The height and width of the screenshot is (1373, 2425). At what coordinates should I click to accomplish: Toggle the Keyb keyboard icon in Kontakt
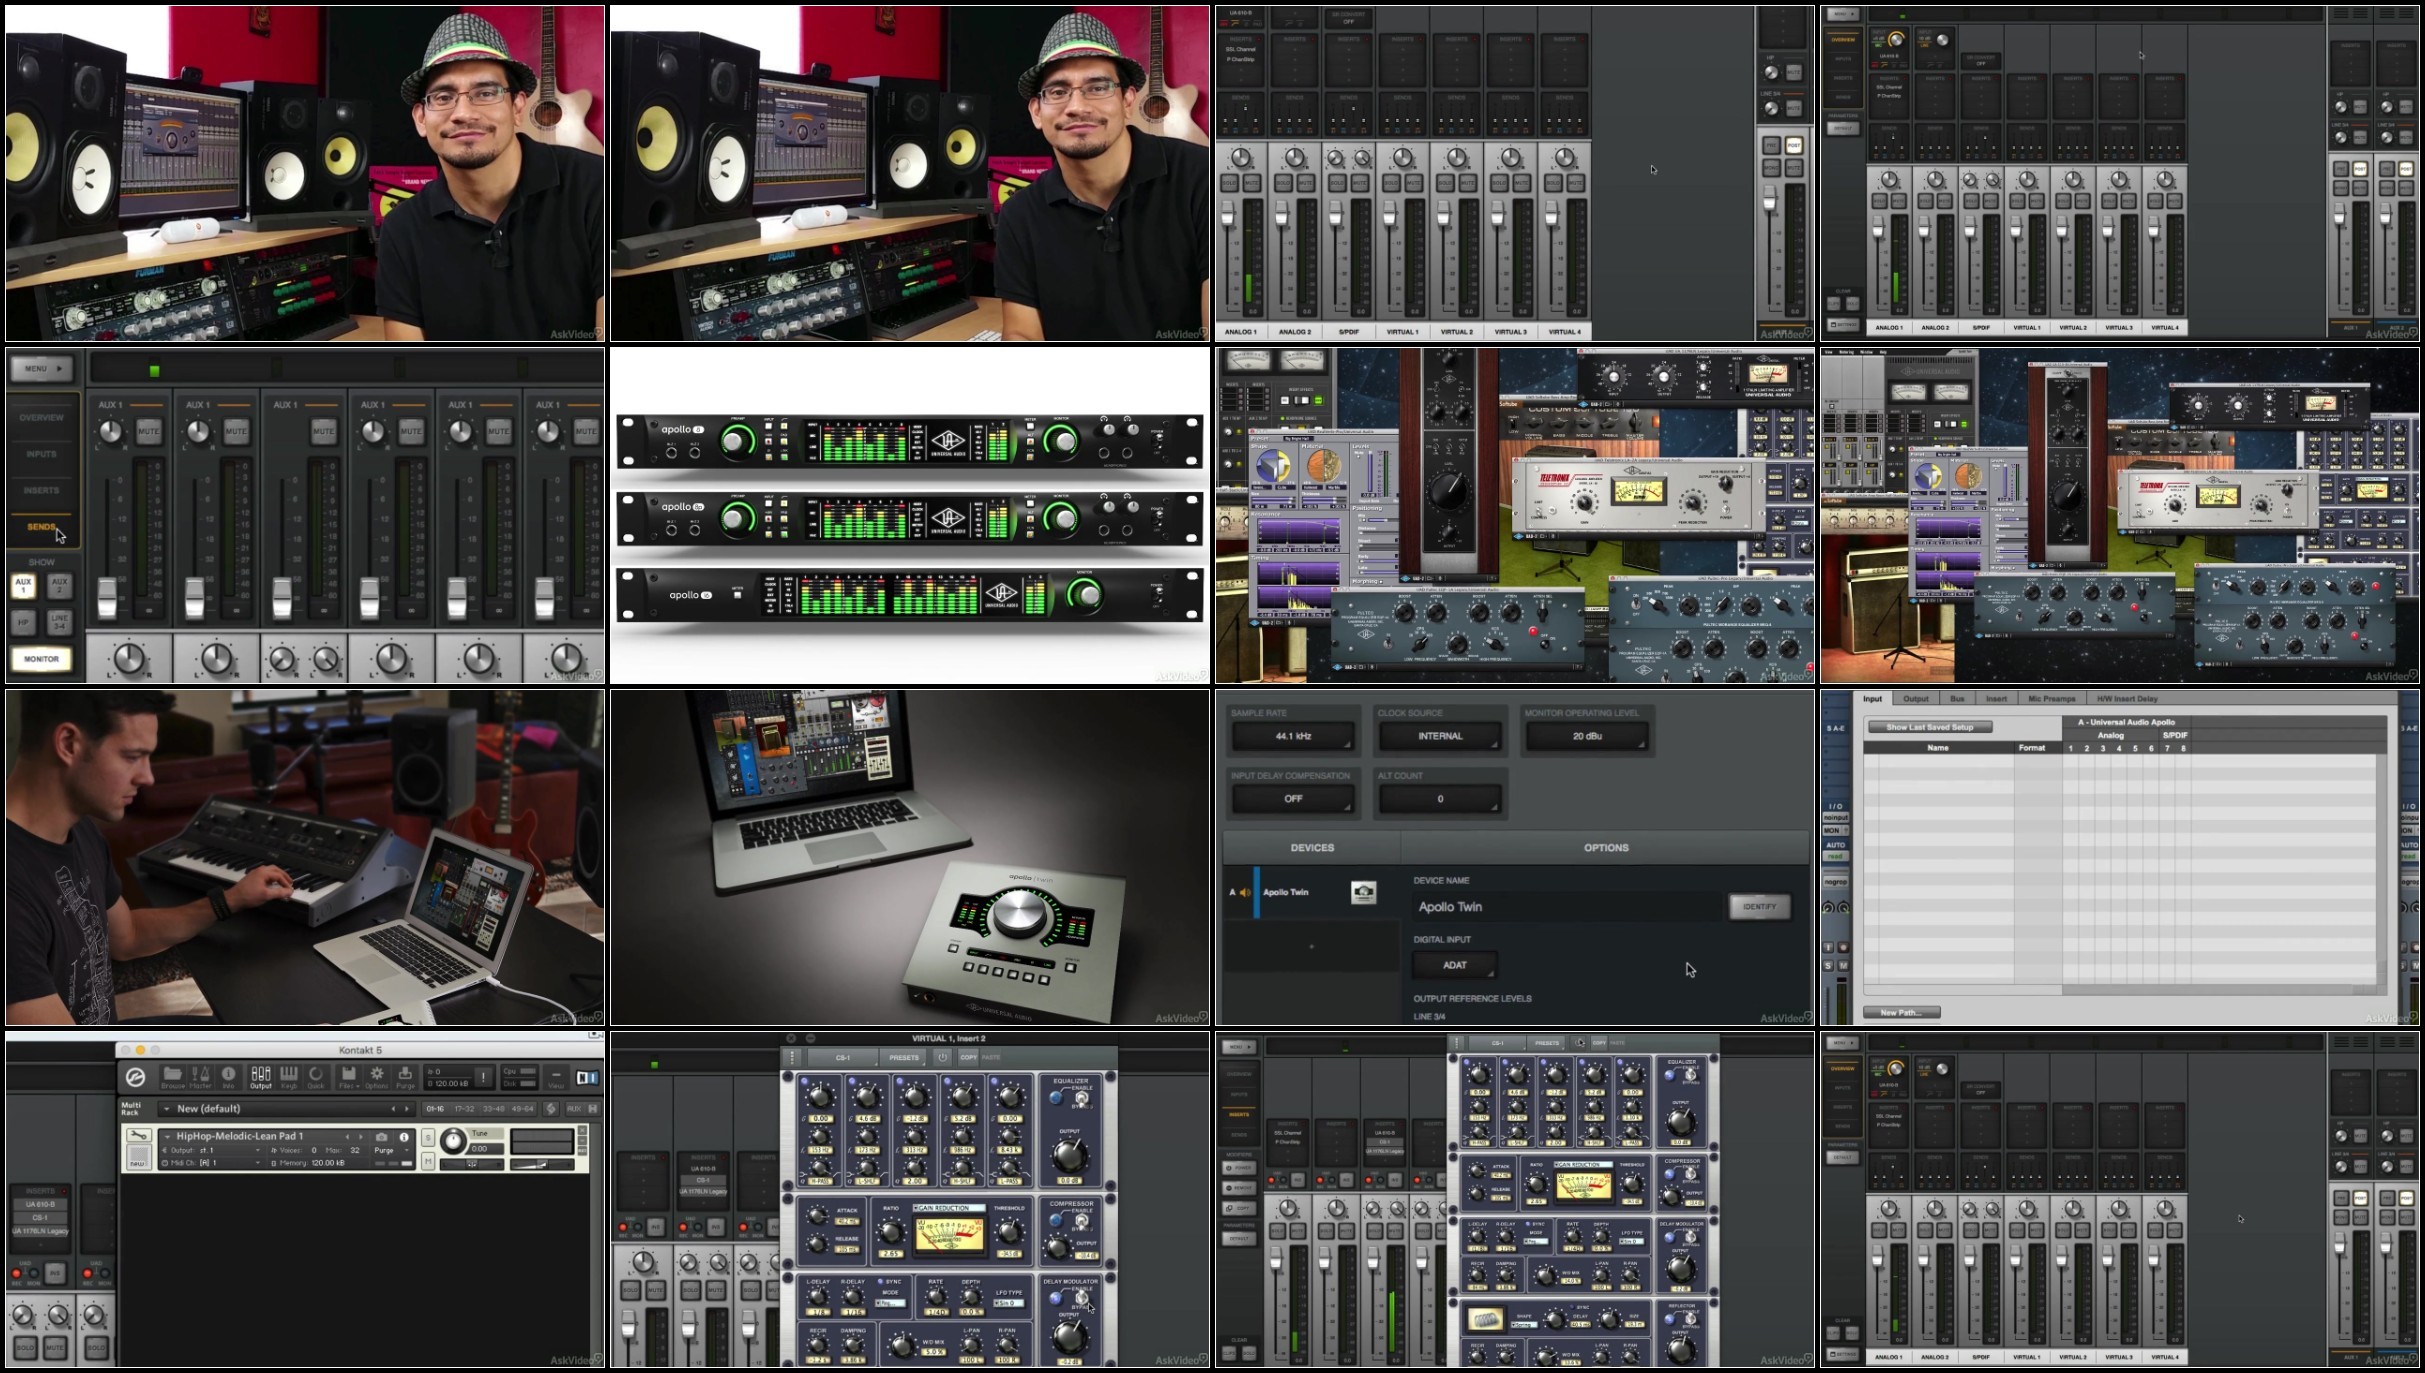289,1077
